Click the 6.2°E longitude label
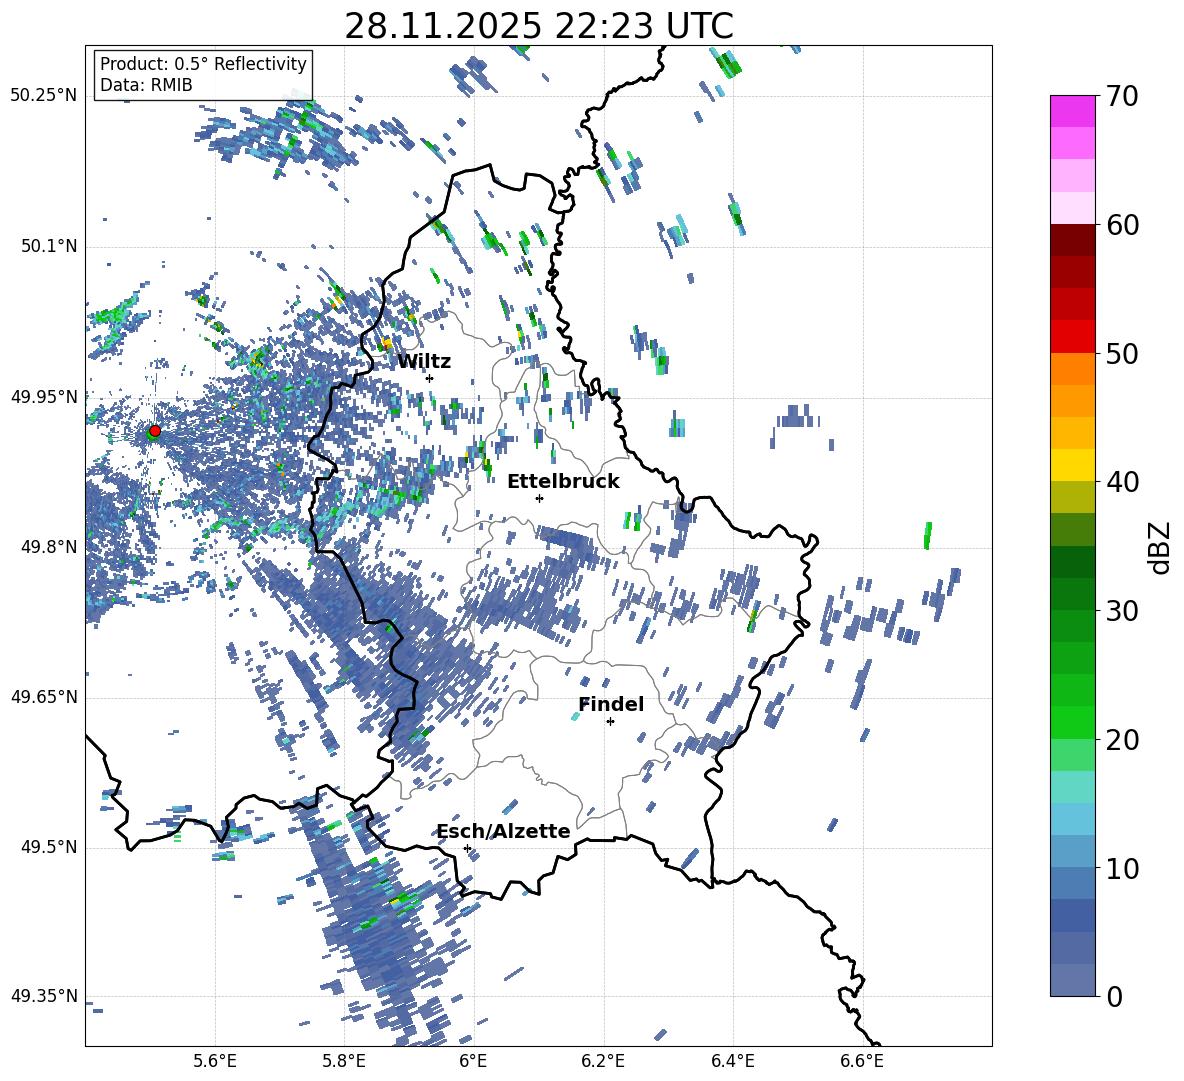The height and width of the screenshot is (1081, 1184). (603, 1061)
